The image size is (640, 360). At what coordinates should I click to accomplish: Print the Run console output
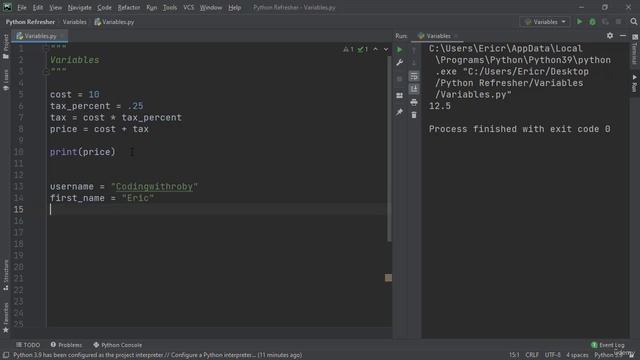coord(414,102)
